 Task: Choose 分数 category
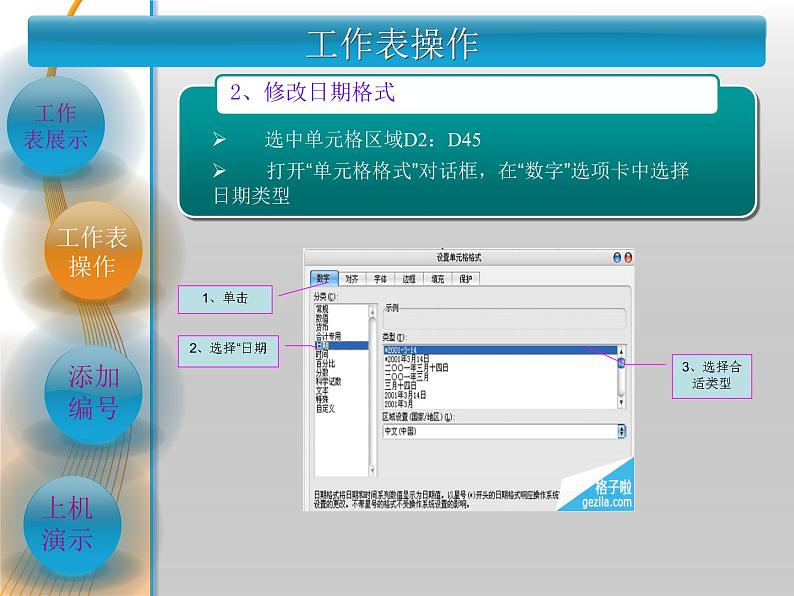point(322,373)
